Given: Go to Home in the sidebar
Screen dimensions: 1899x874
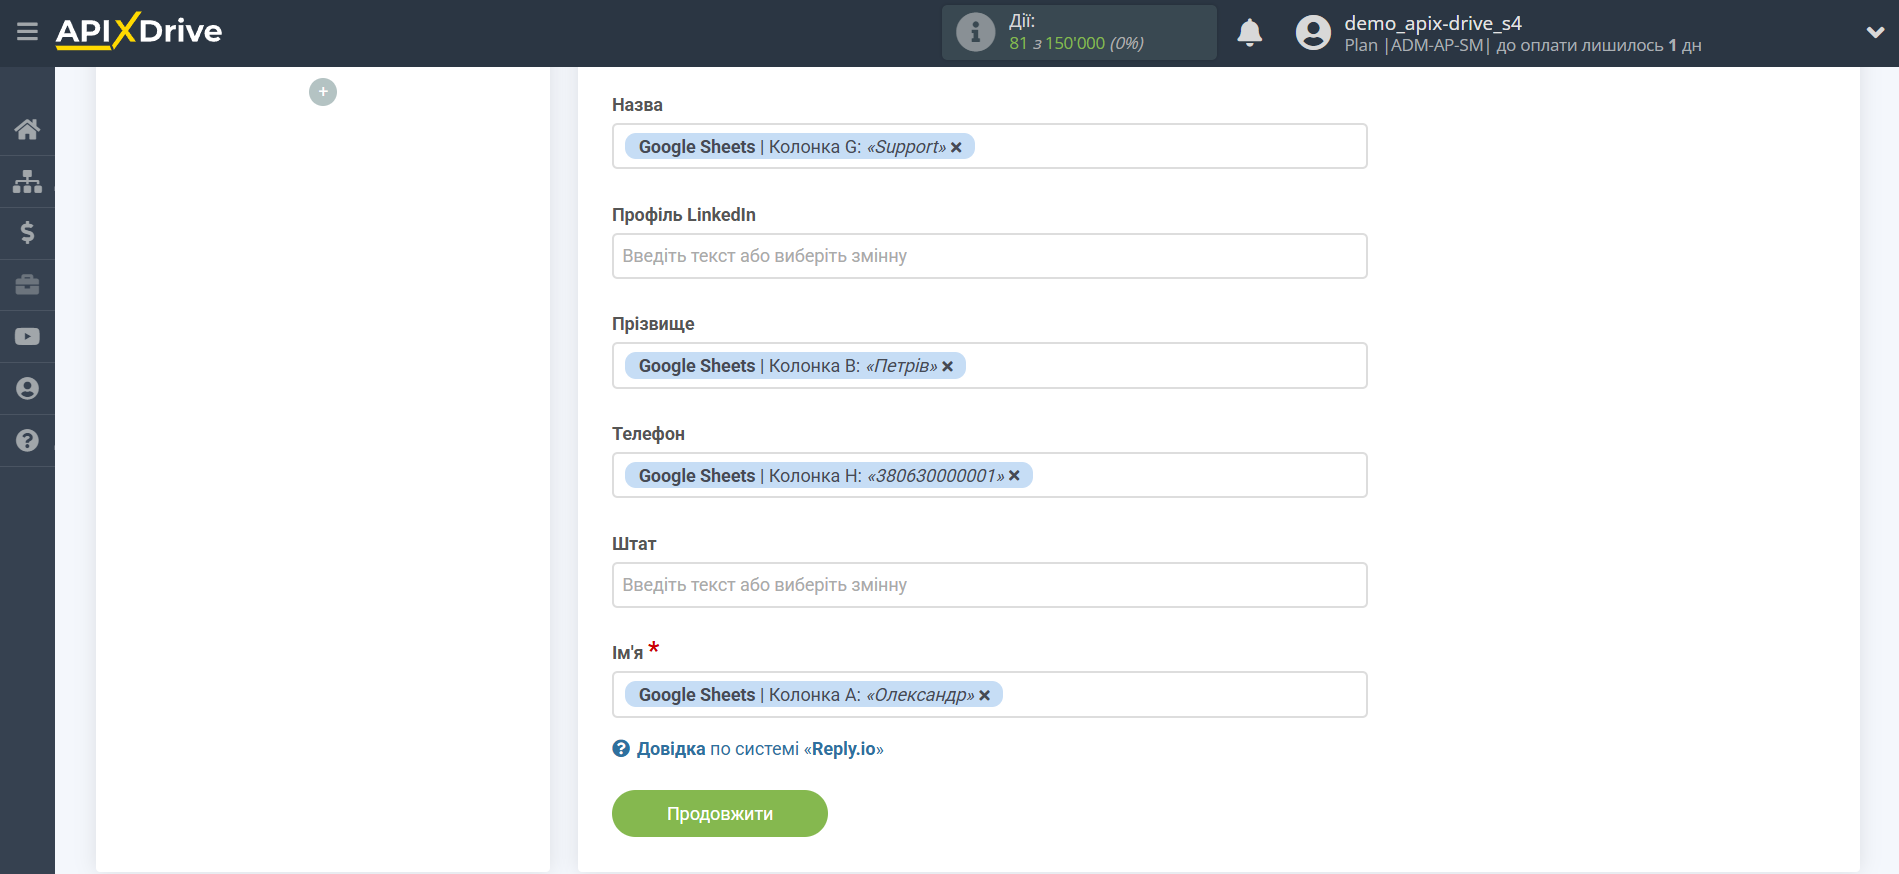Looking at the screenshot, I should [27, 129].
